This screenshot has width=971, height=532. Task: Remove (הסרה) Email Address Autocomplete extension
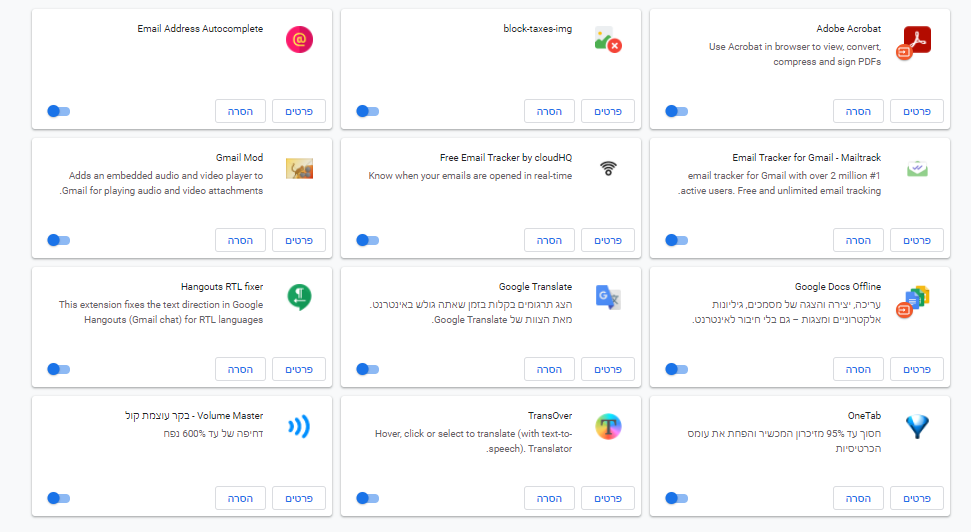point(240,111)
